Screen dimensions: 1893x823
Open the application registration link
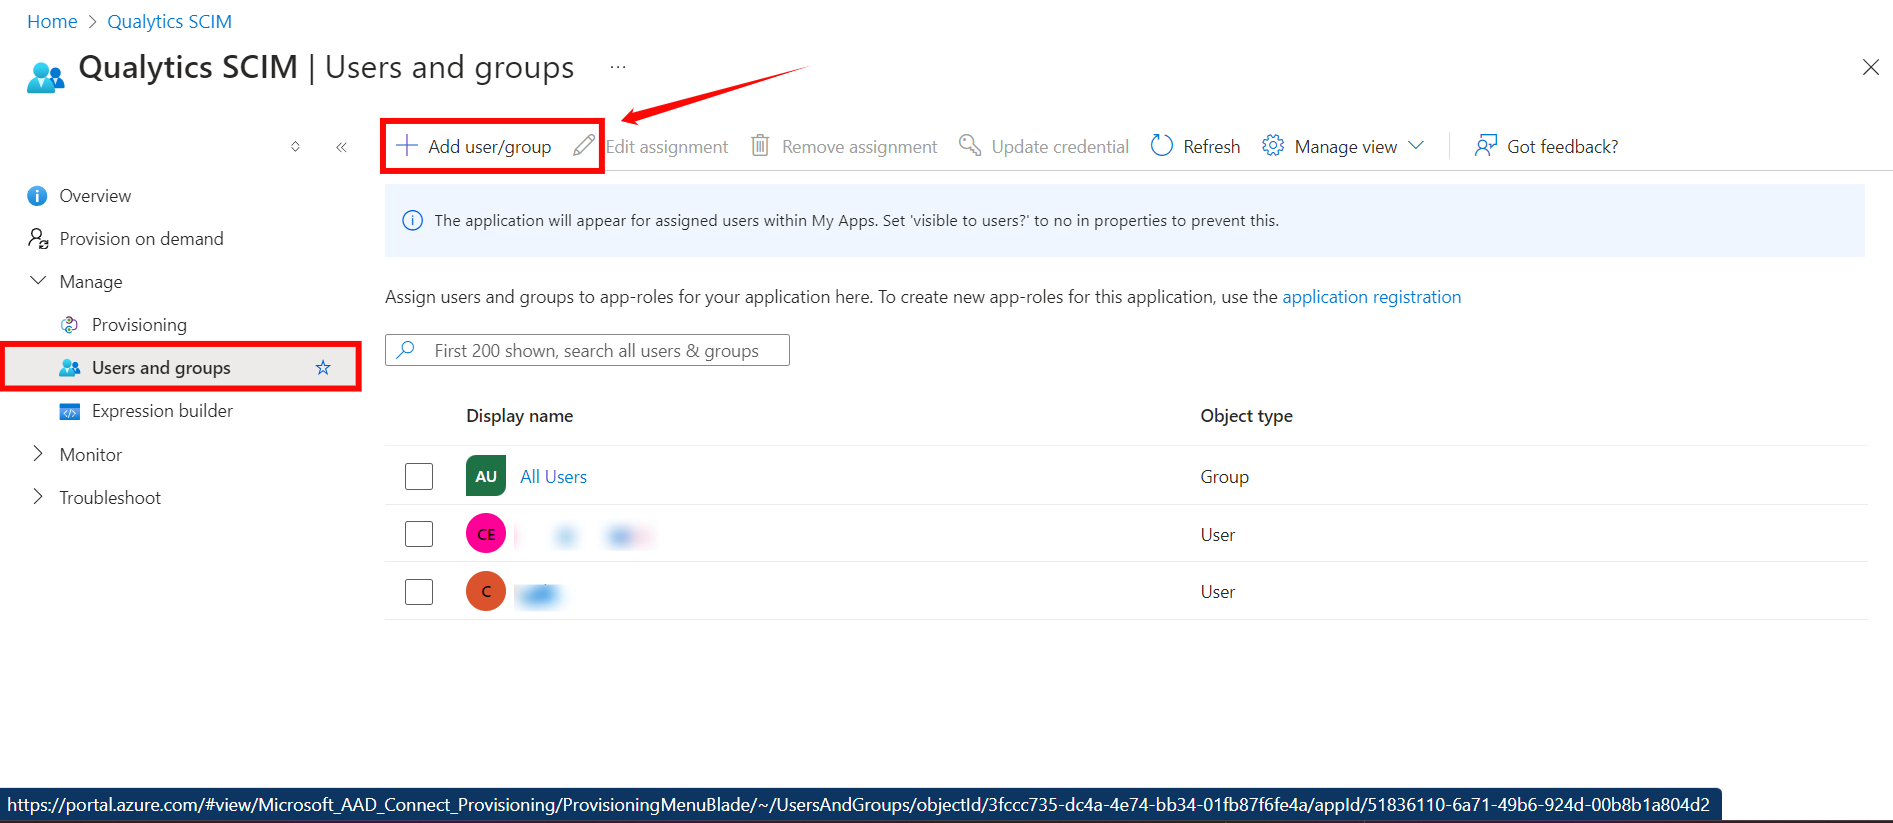coord(1371,297)
